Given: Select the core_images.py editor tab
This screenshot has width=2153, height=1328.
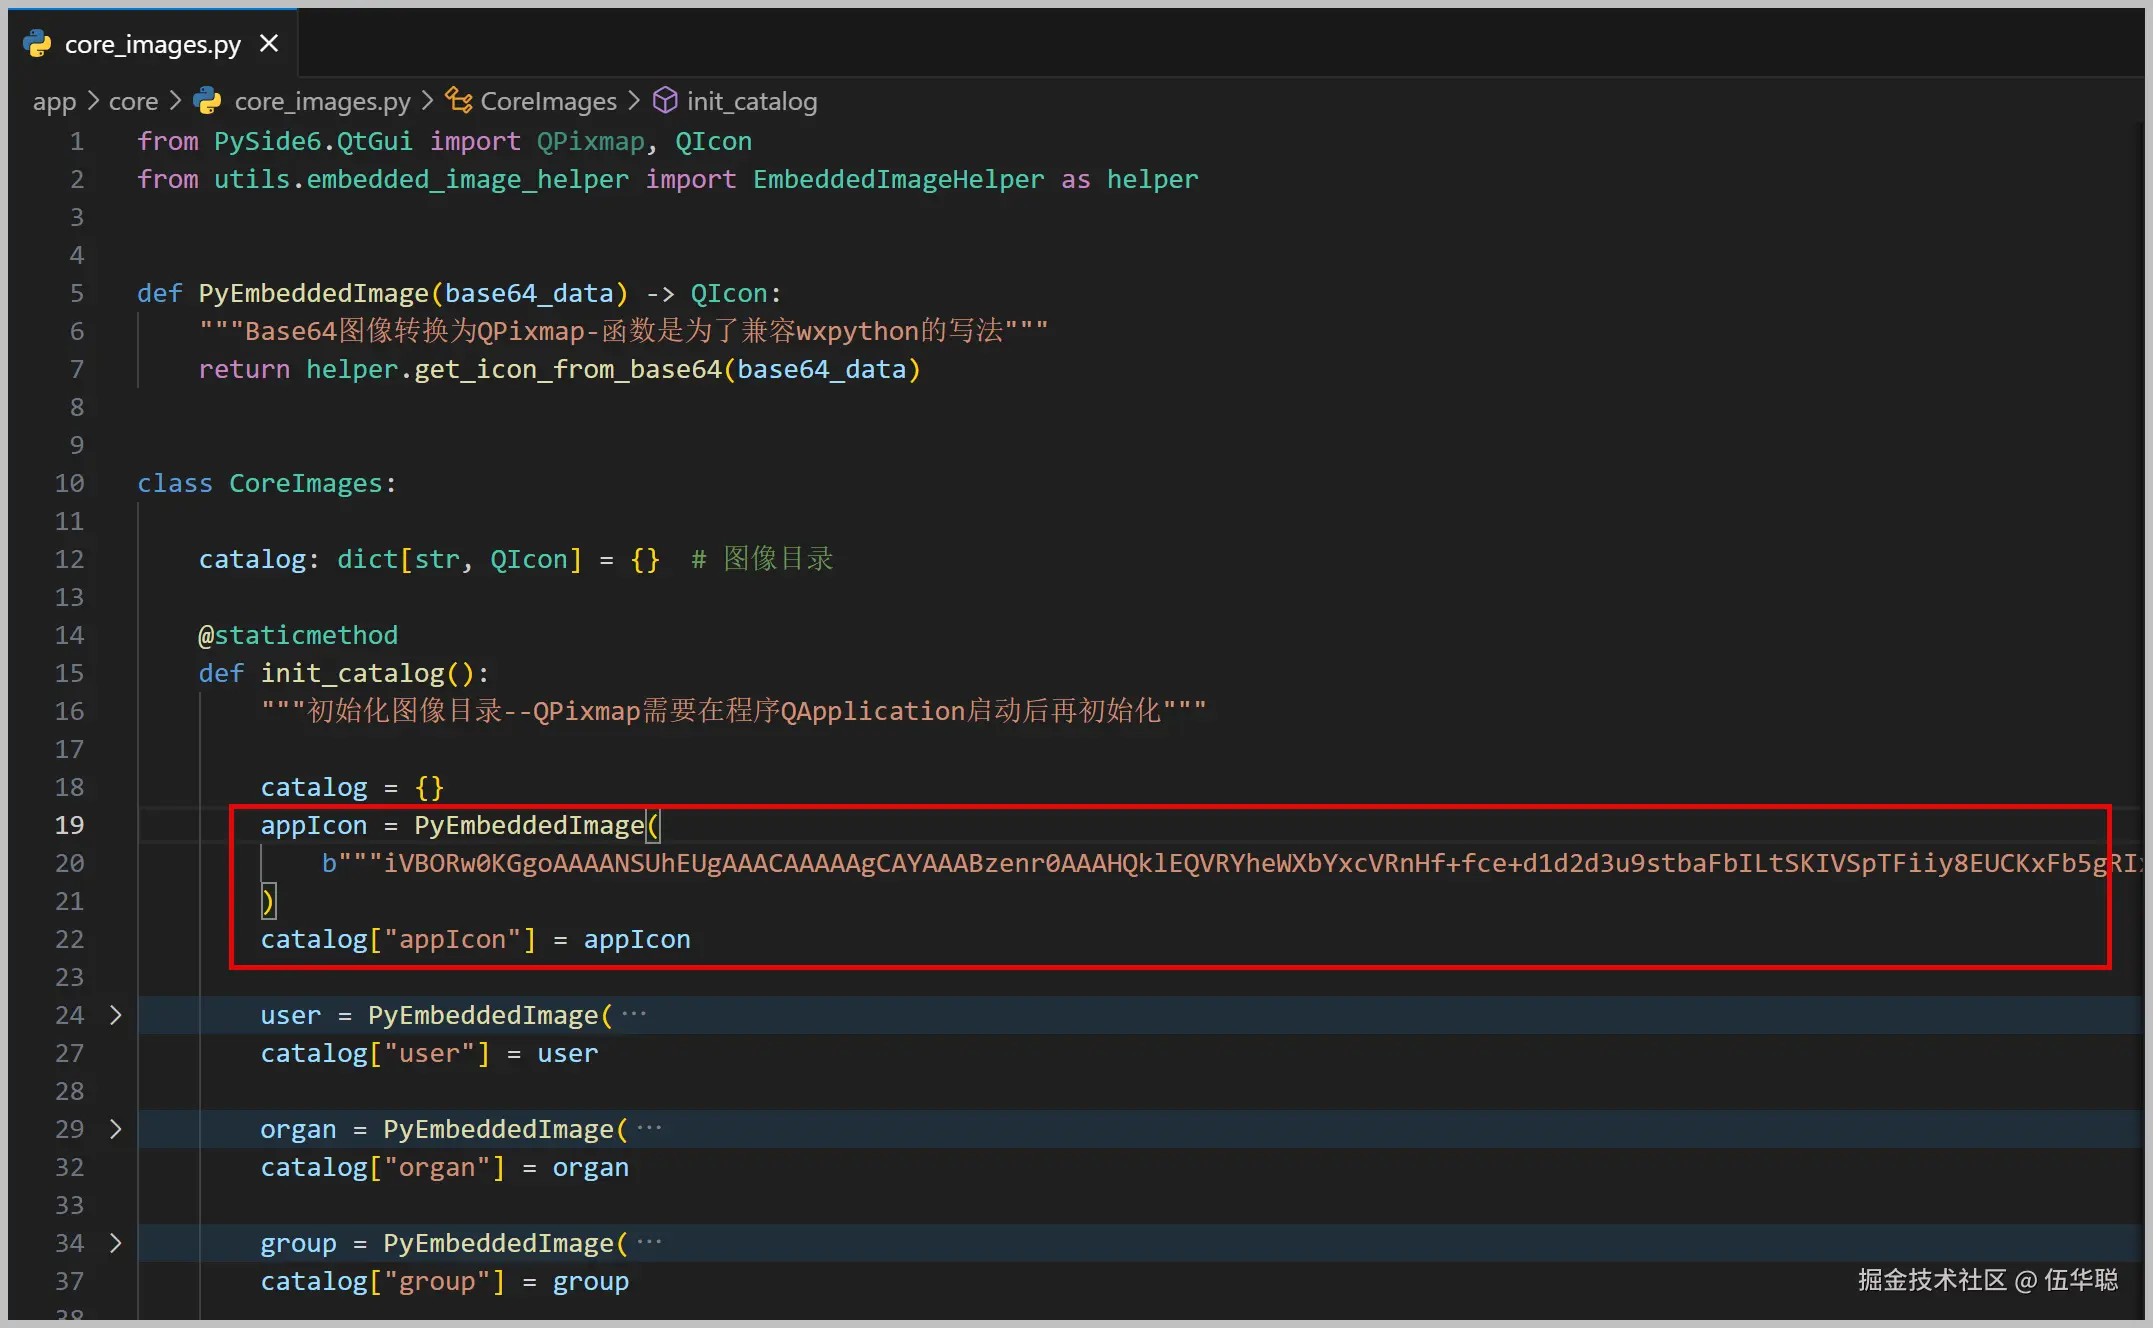Looking at the screenshot, I should (152, 45).
